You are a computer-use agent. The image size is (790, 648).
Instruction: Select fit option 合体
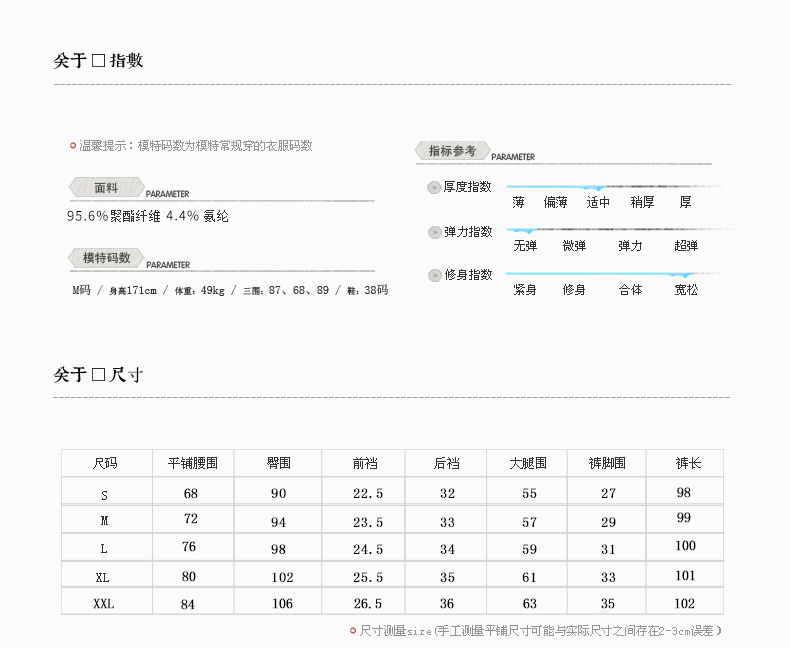point(630,290)
